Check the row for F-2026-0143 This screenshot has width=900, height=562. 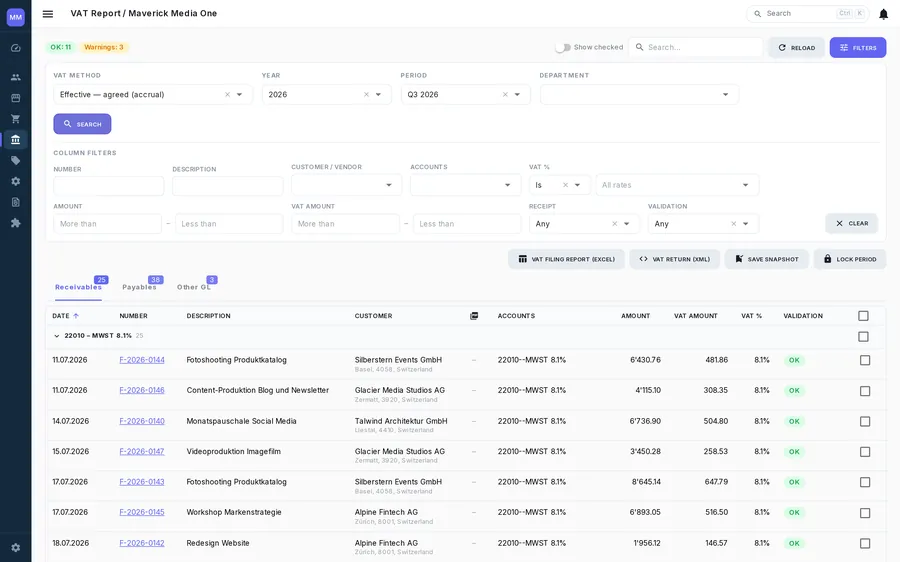click(x=865, y=482)
